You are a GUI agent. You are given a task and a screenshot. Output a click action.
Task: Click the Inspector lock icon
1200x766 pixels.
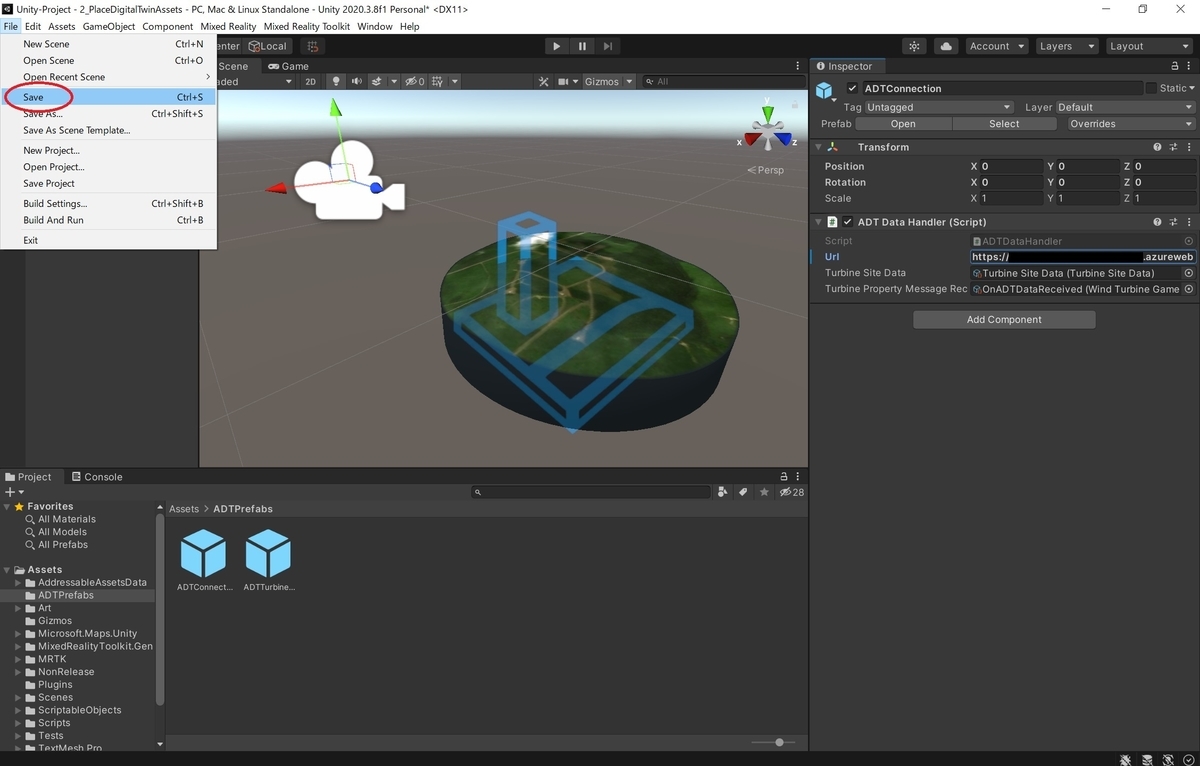(x=1174, y=66)
